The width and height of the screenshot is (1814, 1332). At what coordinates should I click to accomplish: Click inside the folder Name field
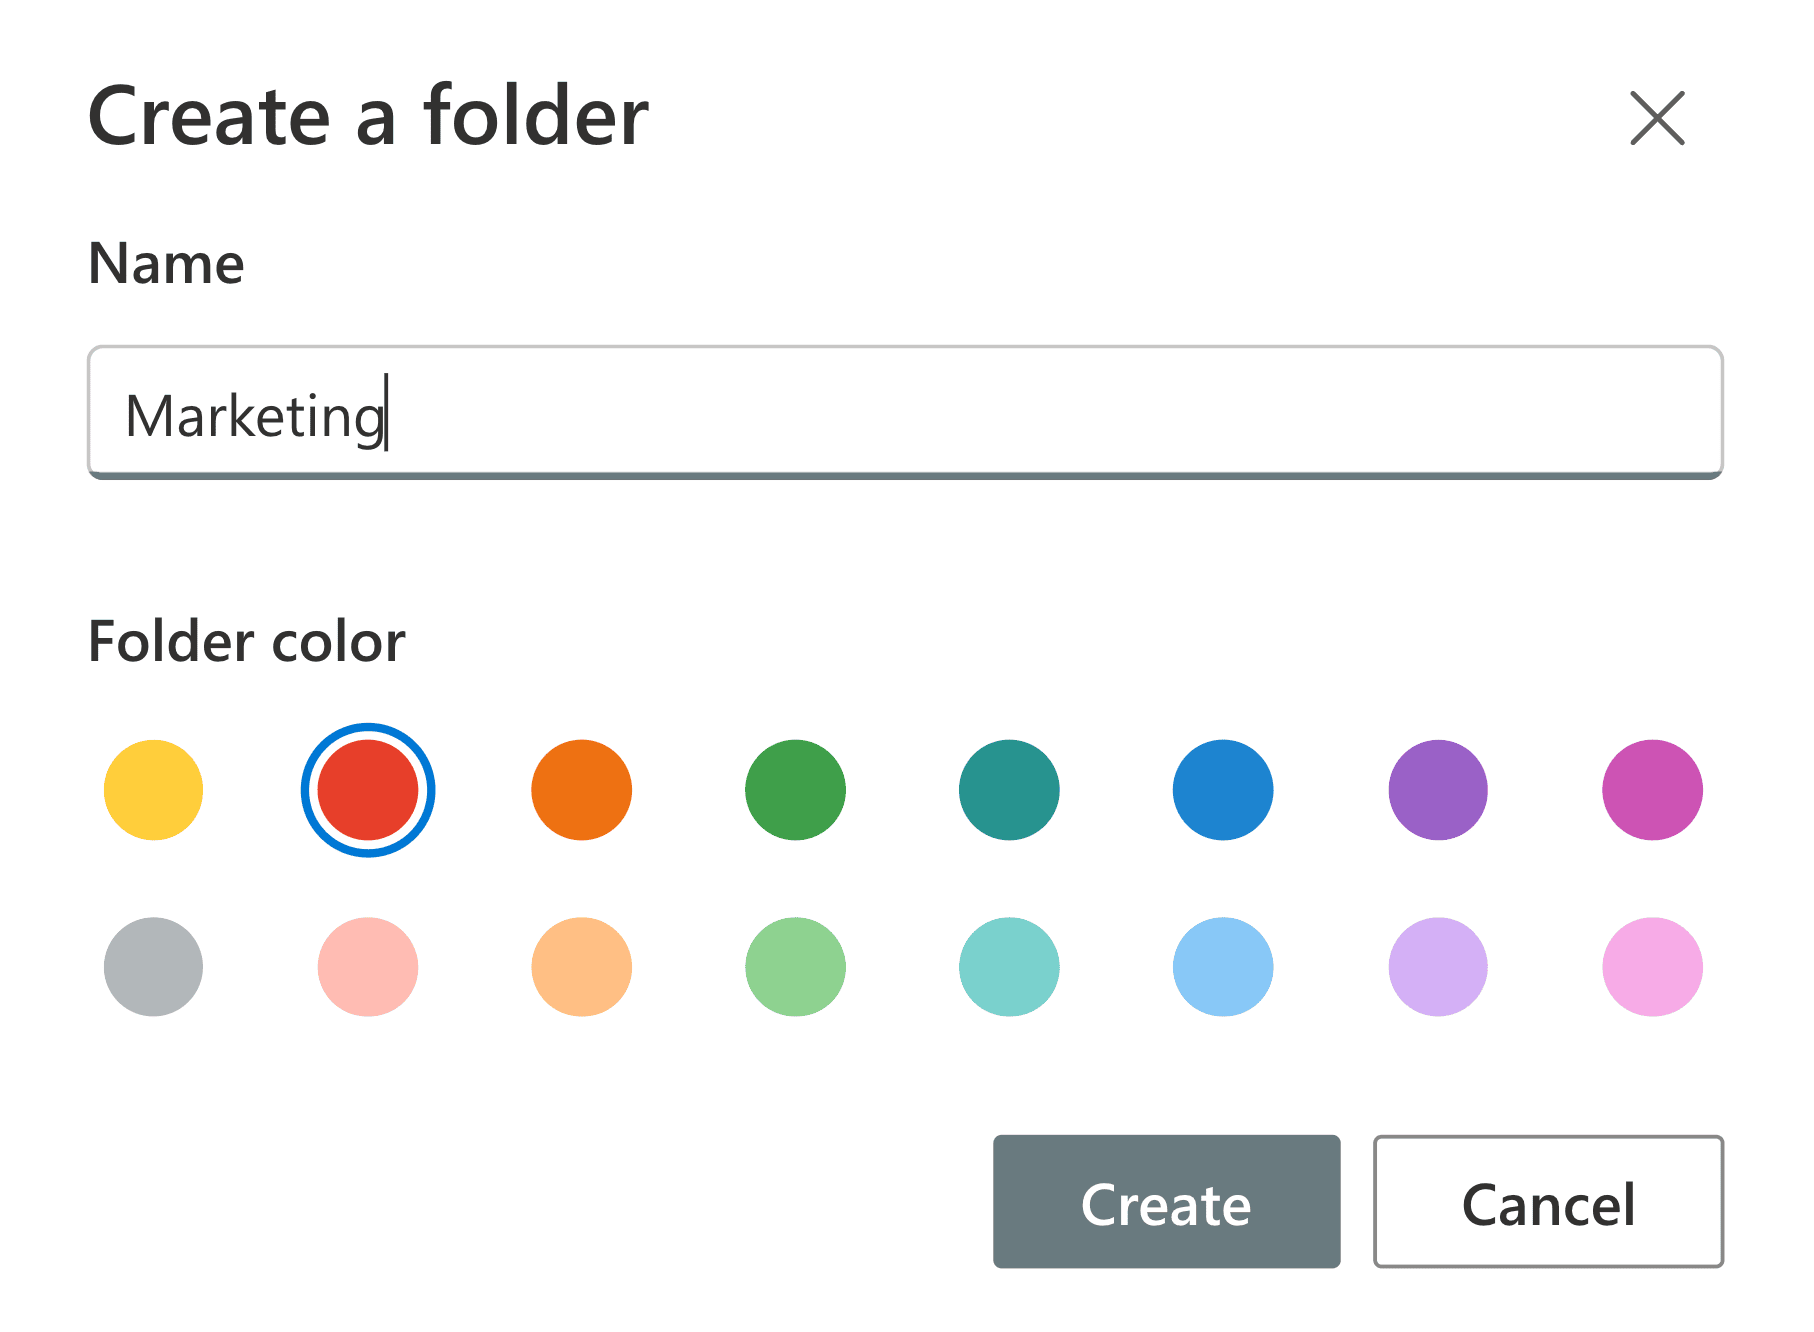pyautogui.click(x=905, y=413)
